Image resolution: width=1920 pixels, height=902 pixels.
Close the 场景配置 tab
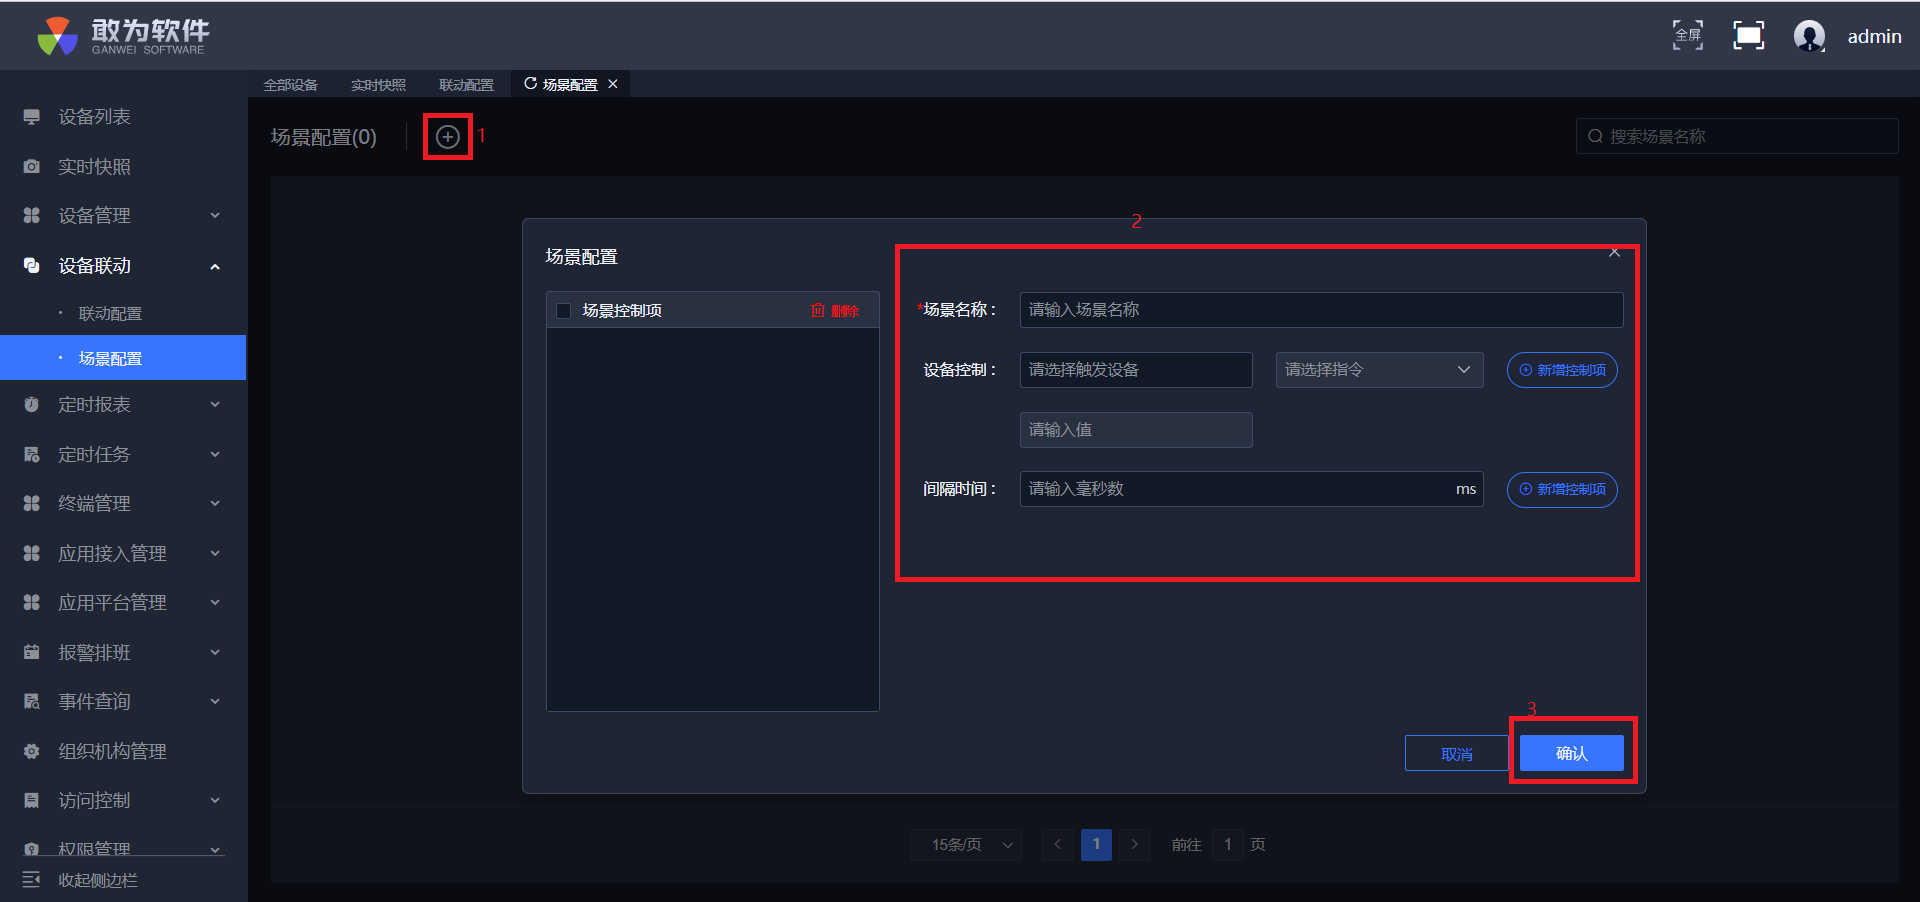pyautogui.click(x=613, y=84)
